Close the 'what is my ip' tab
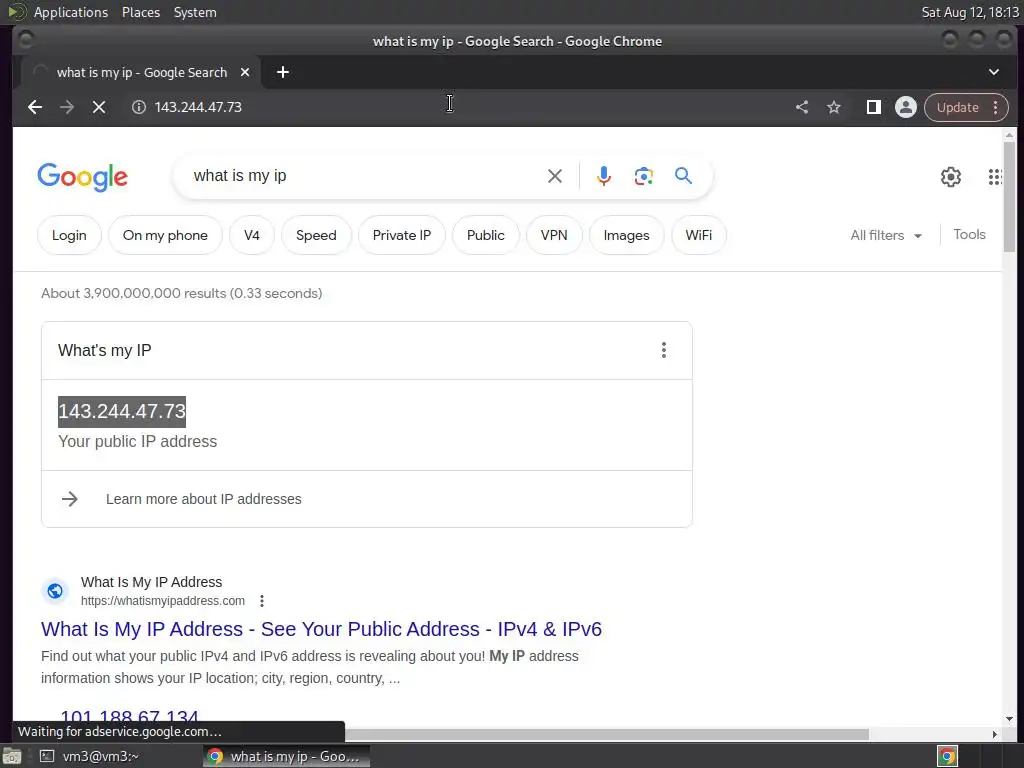The image size is (1024, 768). [x=245, y=72]
